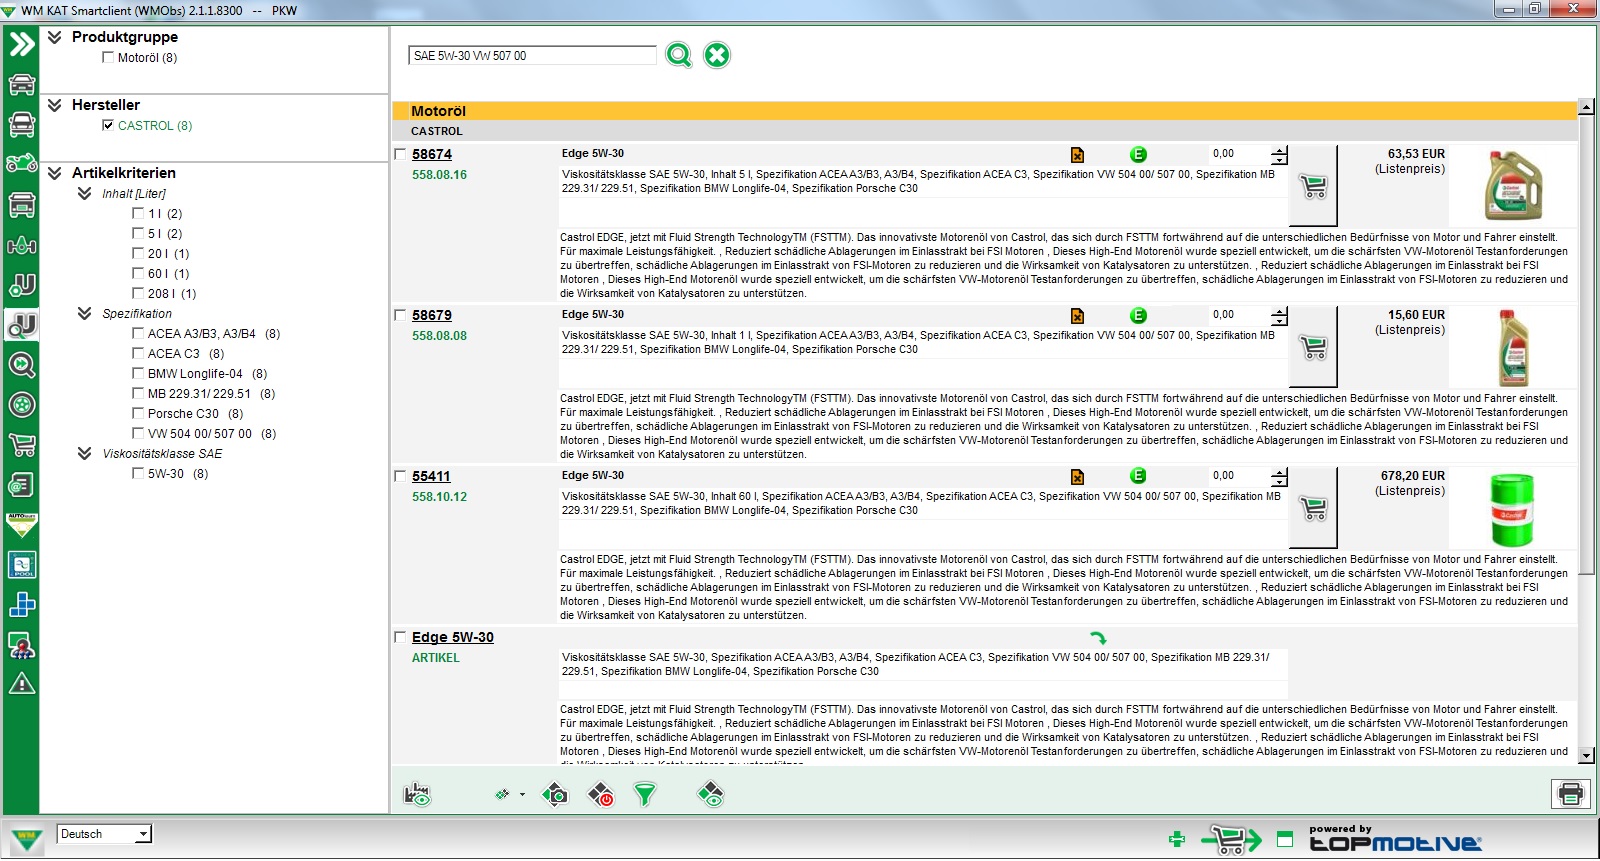Open the email document icon in sidebar
Viewport: 1600px width, 861px height.
[22, 485]
